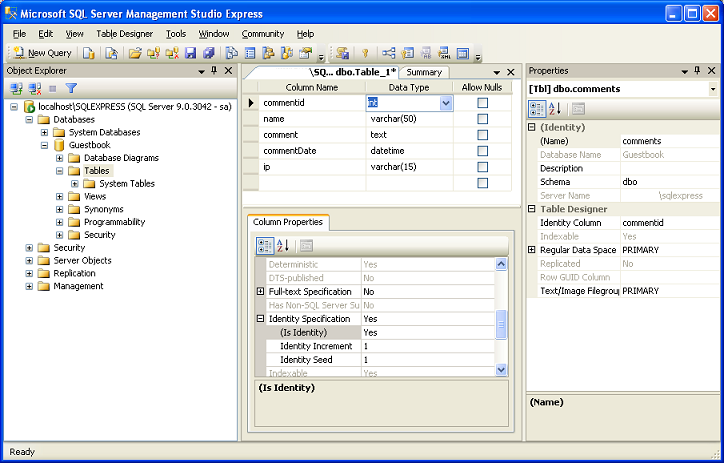Expand the Views folder node
Screen dimensions: 724x463
coord(60,197)
